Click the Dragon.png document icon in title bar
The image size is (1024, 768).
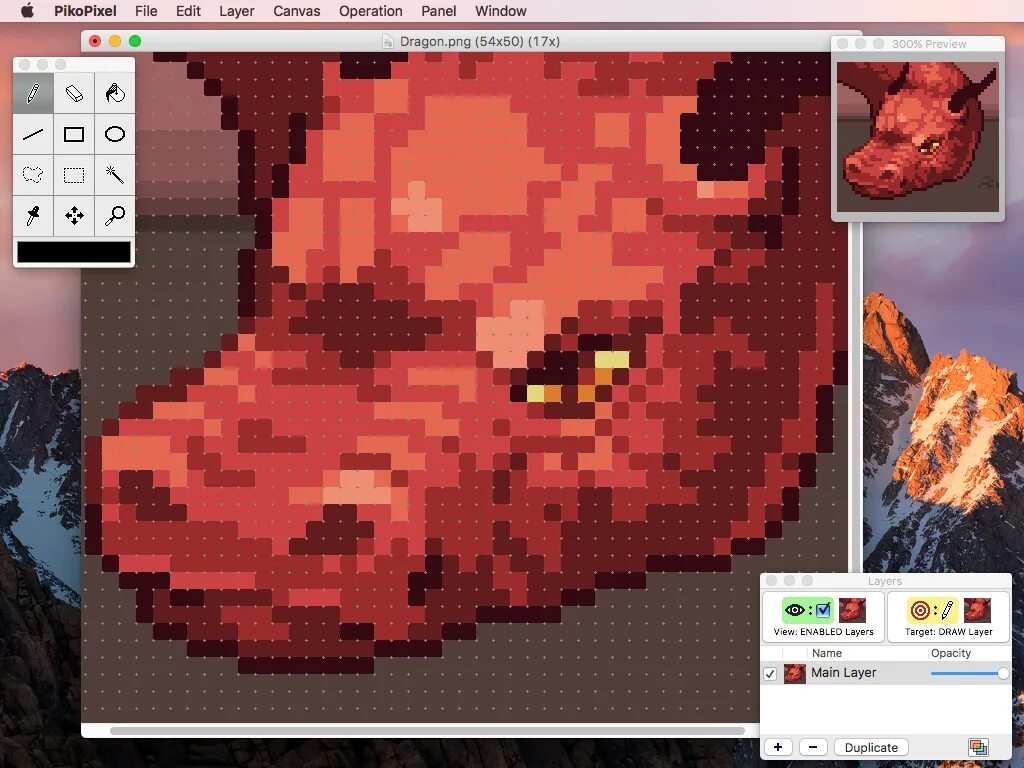point(388,41)
